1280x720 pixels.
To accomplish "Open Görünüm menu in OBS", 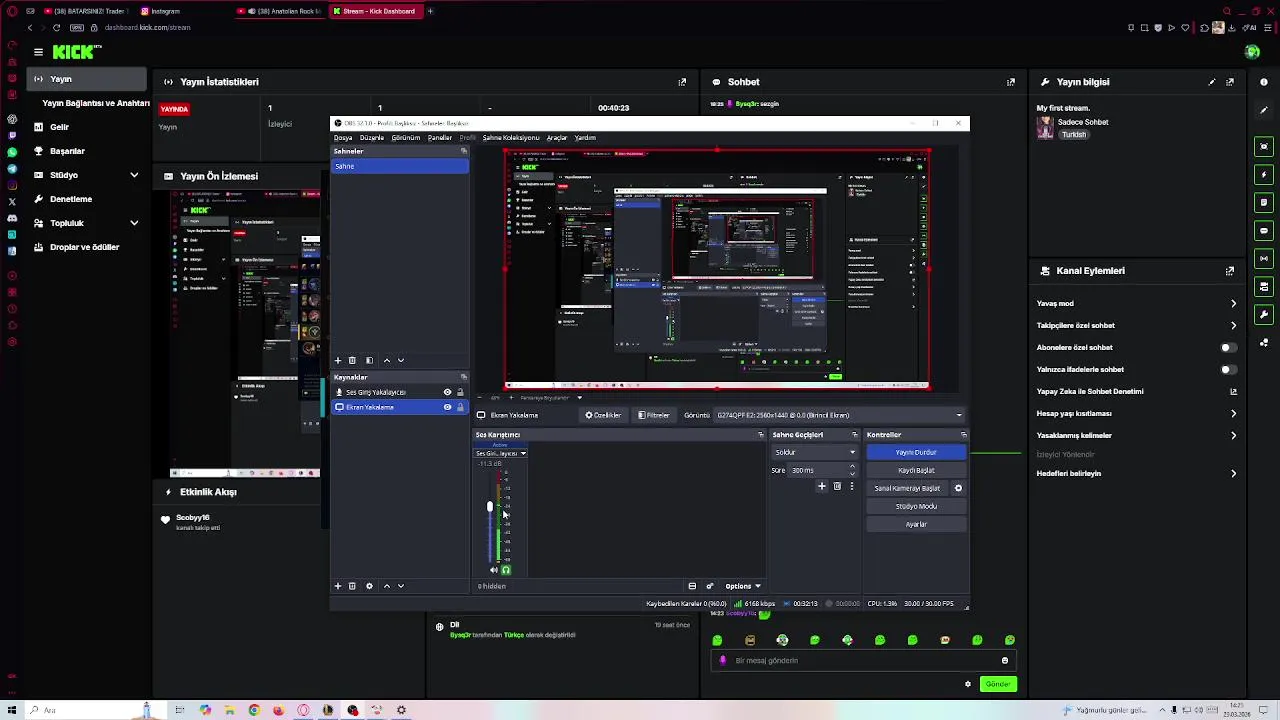I will [406, 138].
